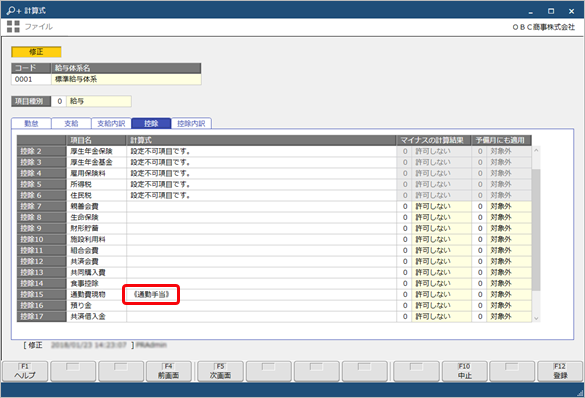Select 対象外 in the 親睦会費 row
This screenshot has width=585, height=398.
[509, 206]
